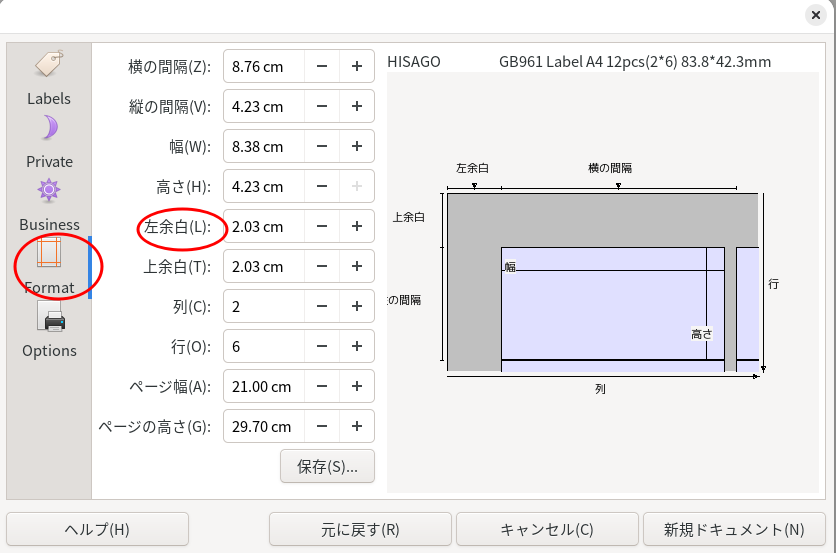Viewport: 836px width, 553px height.
Task: Increase width 幅(W) with plus button
Action: 357,146
